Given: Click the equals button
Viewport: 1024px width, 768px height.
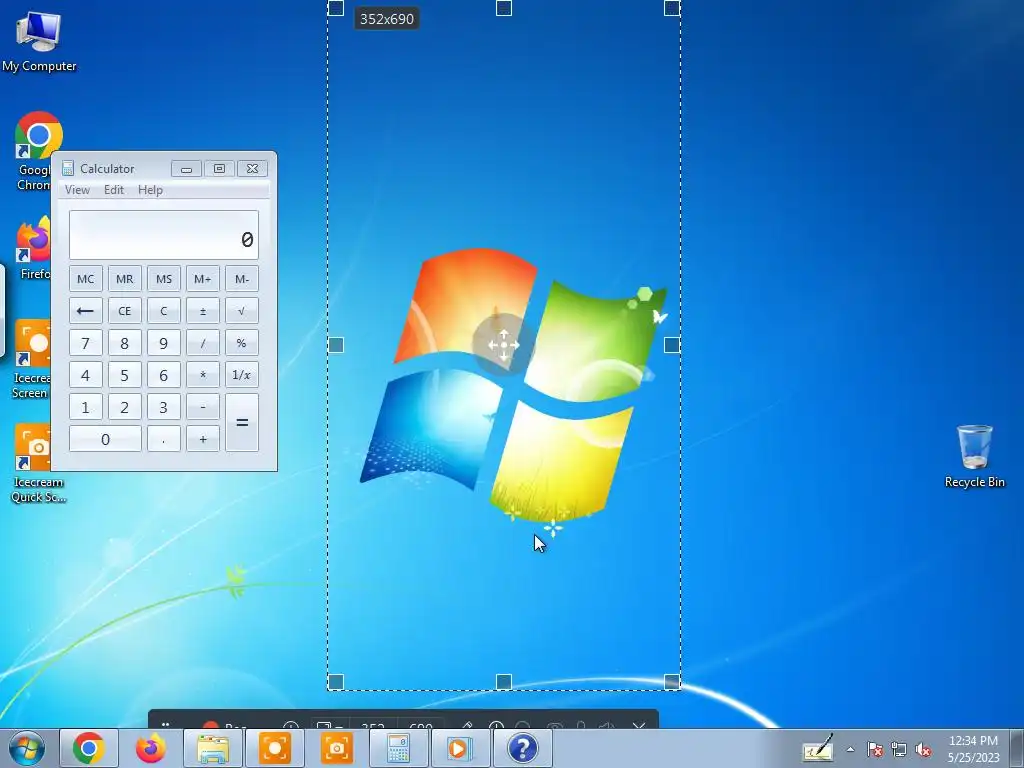Looking at the screenshot, I should click(x=242, y=423).
